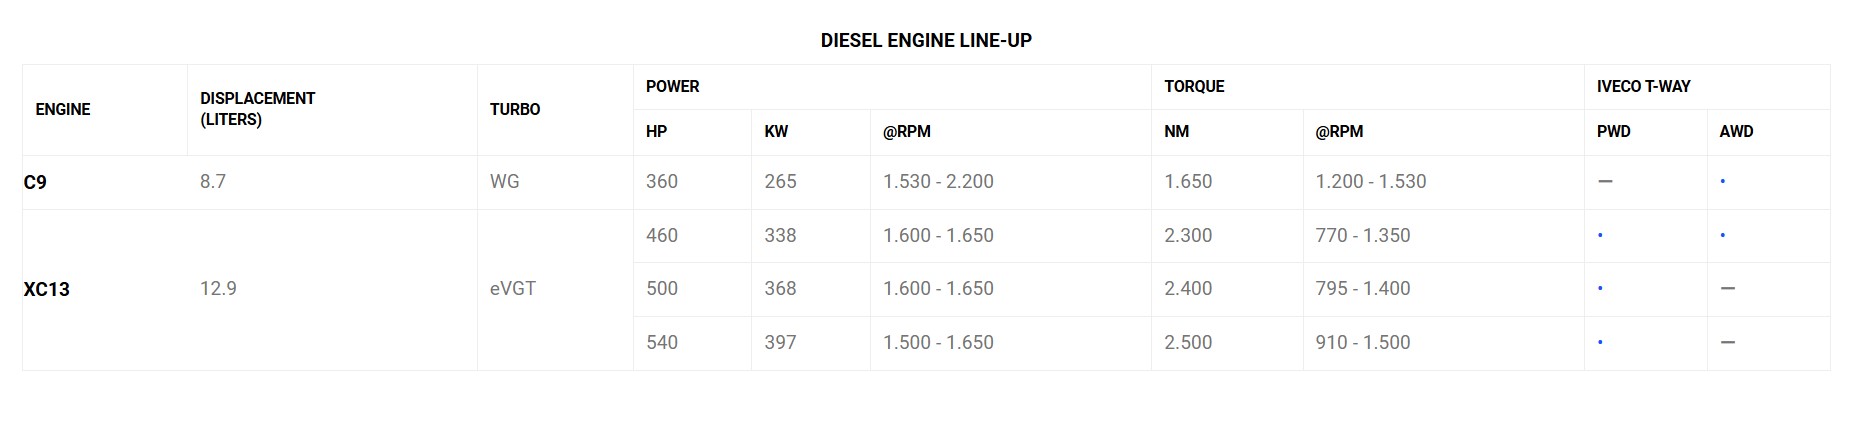Click the PWD dash in the C9 row
The width and height of the screenshot is (1857, 426).
(1605, 182)
